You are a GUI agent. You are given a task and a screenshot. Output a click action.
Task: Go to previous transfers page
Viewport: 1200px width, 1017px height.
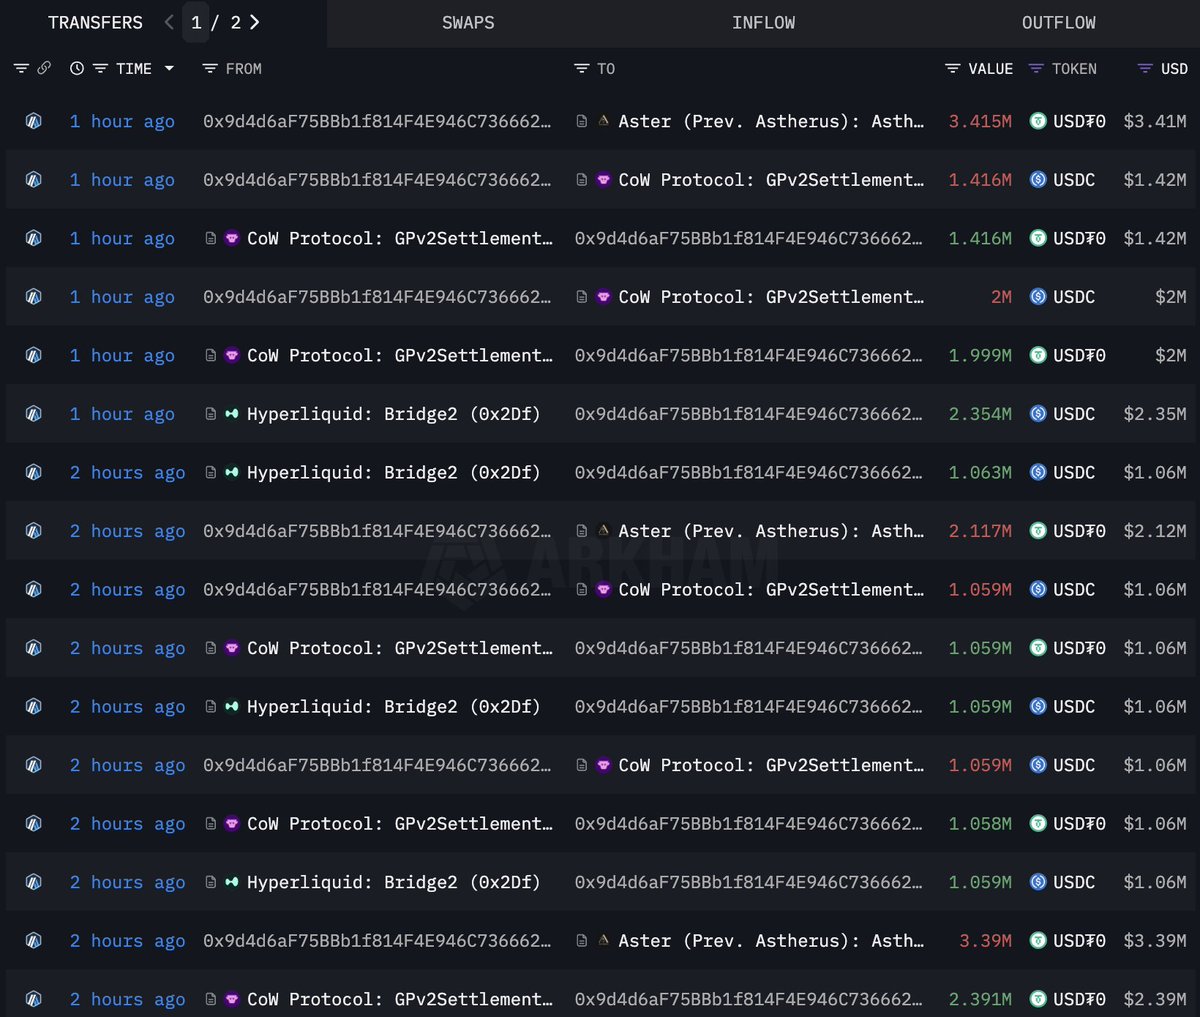169,22
